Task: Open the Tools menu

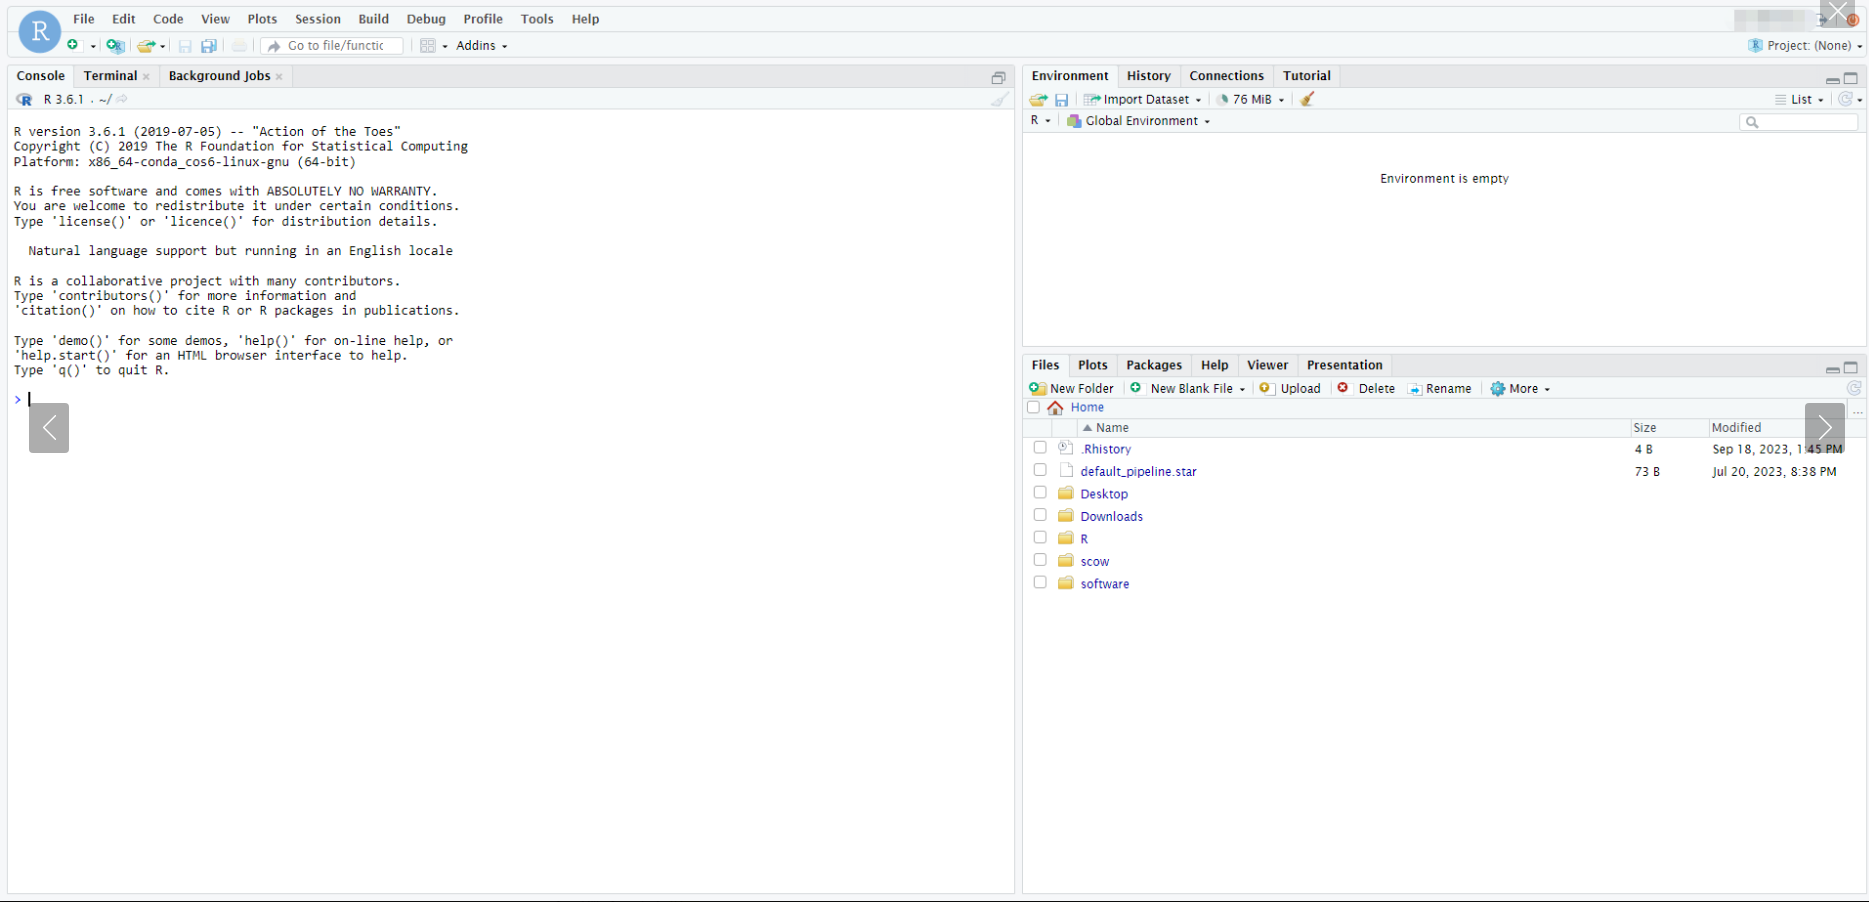Action: point(537,19)
